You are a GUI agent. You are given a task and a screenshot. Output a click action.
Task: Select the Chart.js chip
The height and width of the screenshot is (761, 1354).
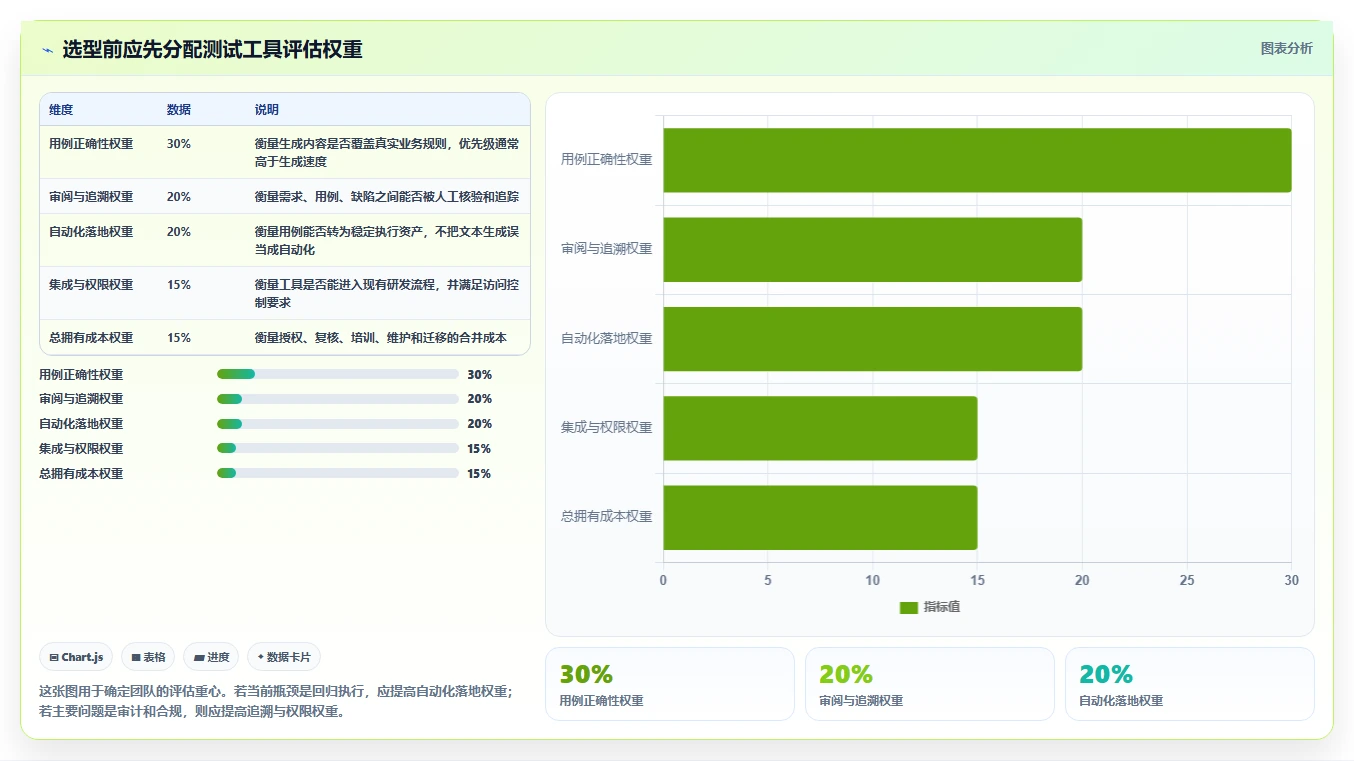[x=77, y=657]
